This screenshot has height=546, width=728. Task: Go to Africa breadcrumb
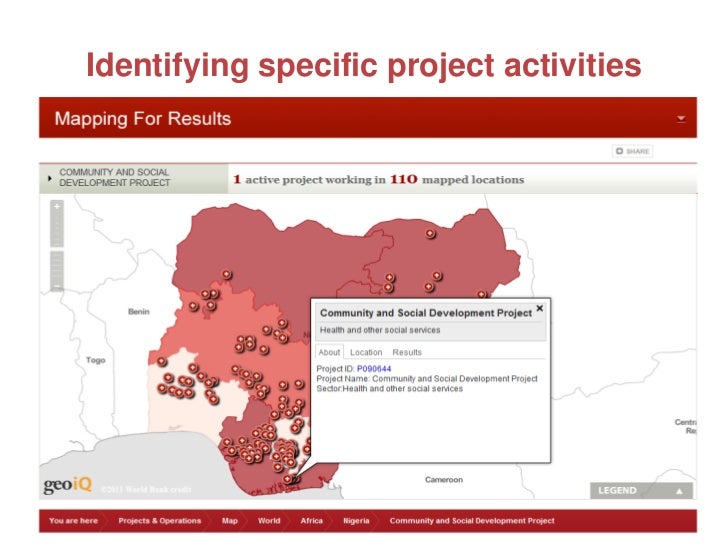[312, 521]
